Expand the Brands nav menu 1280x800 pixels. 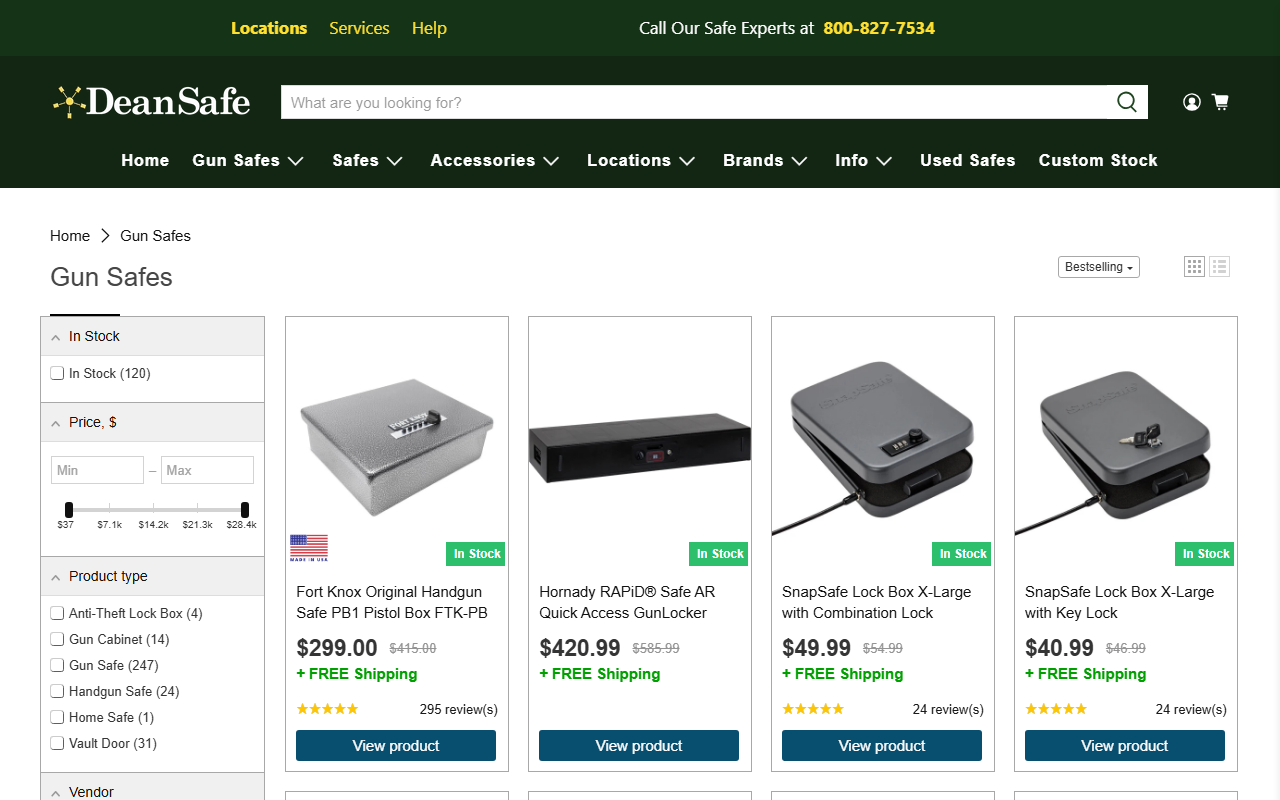(765, 160)
